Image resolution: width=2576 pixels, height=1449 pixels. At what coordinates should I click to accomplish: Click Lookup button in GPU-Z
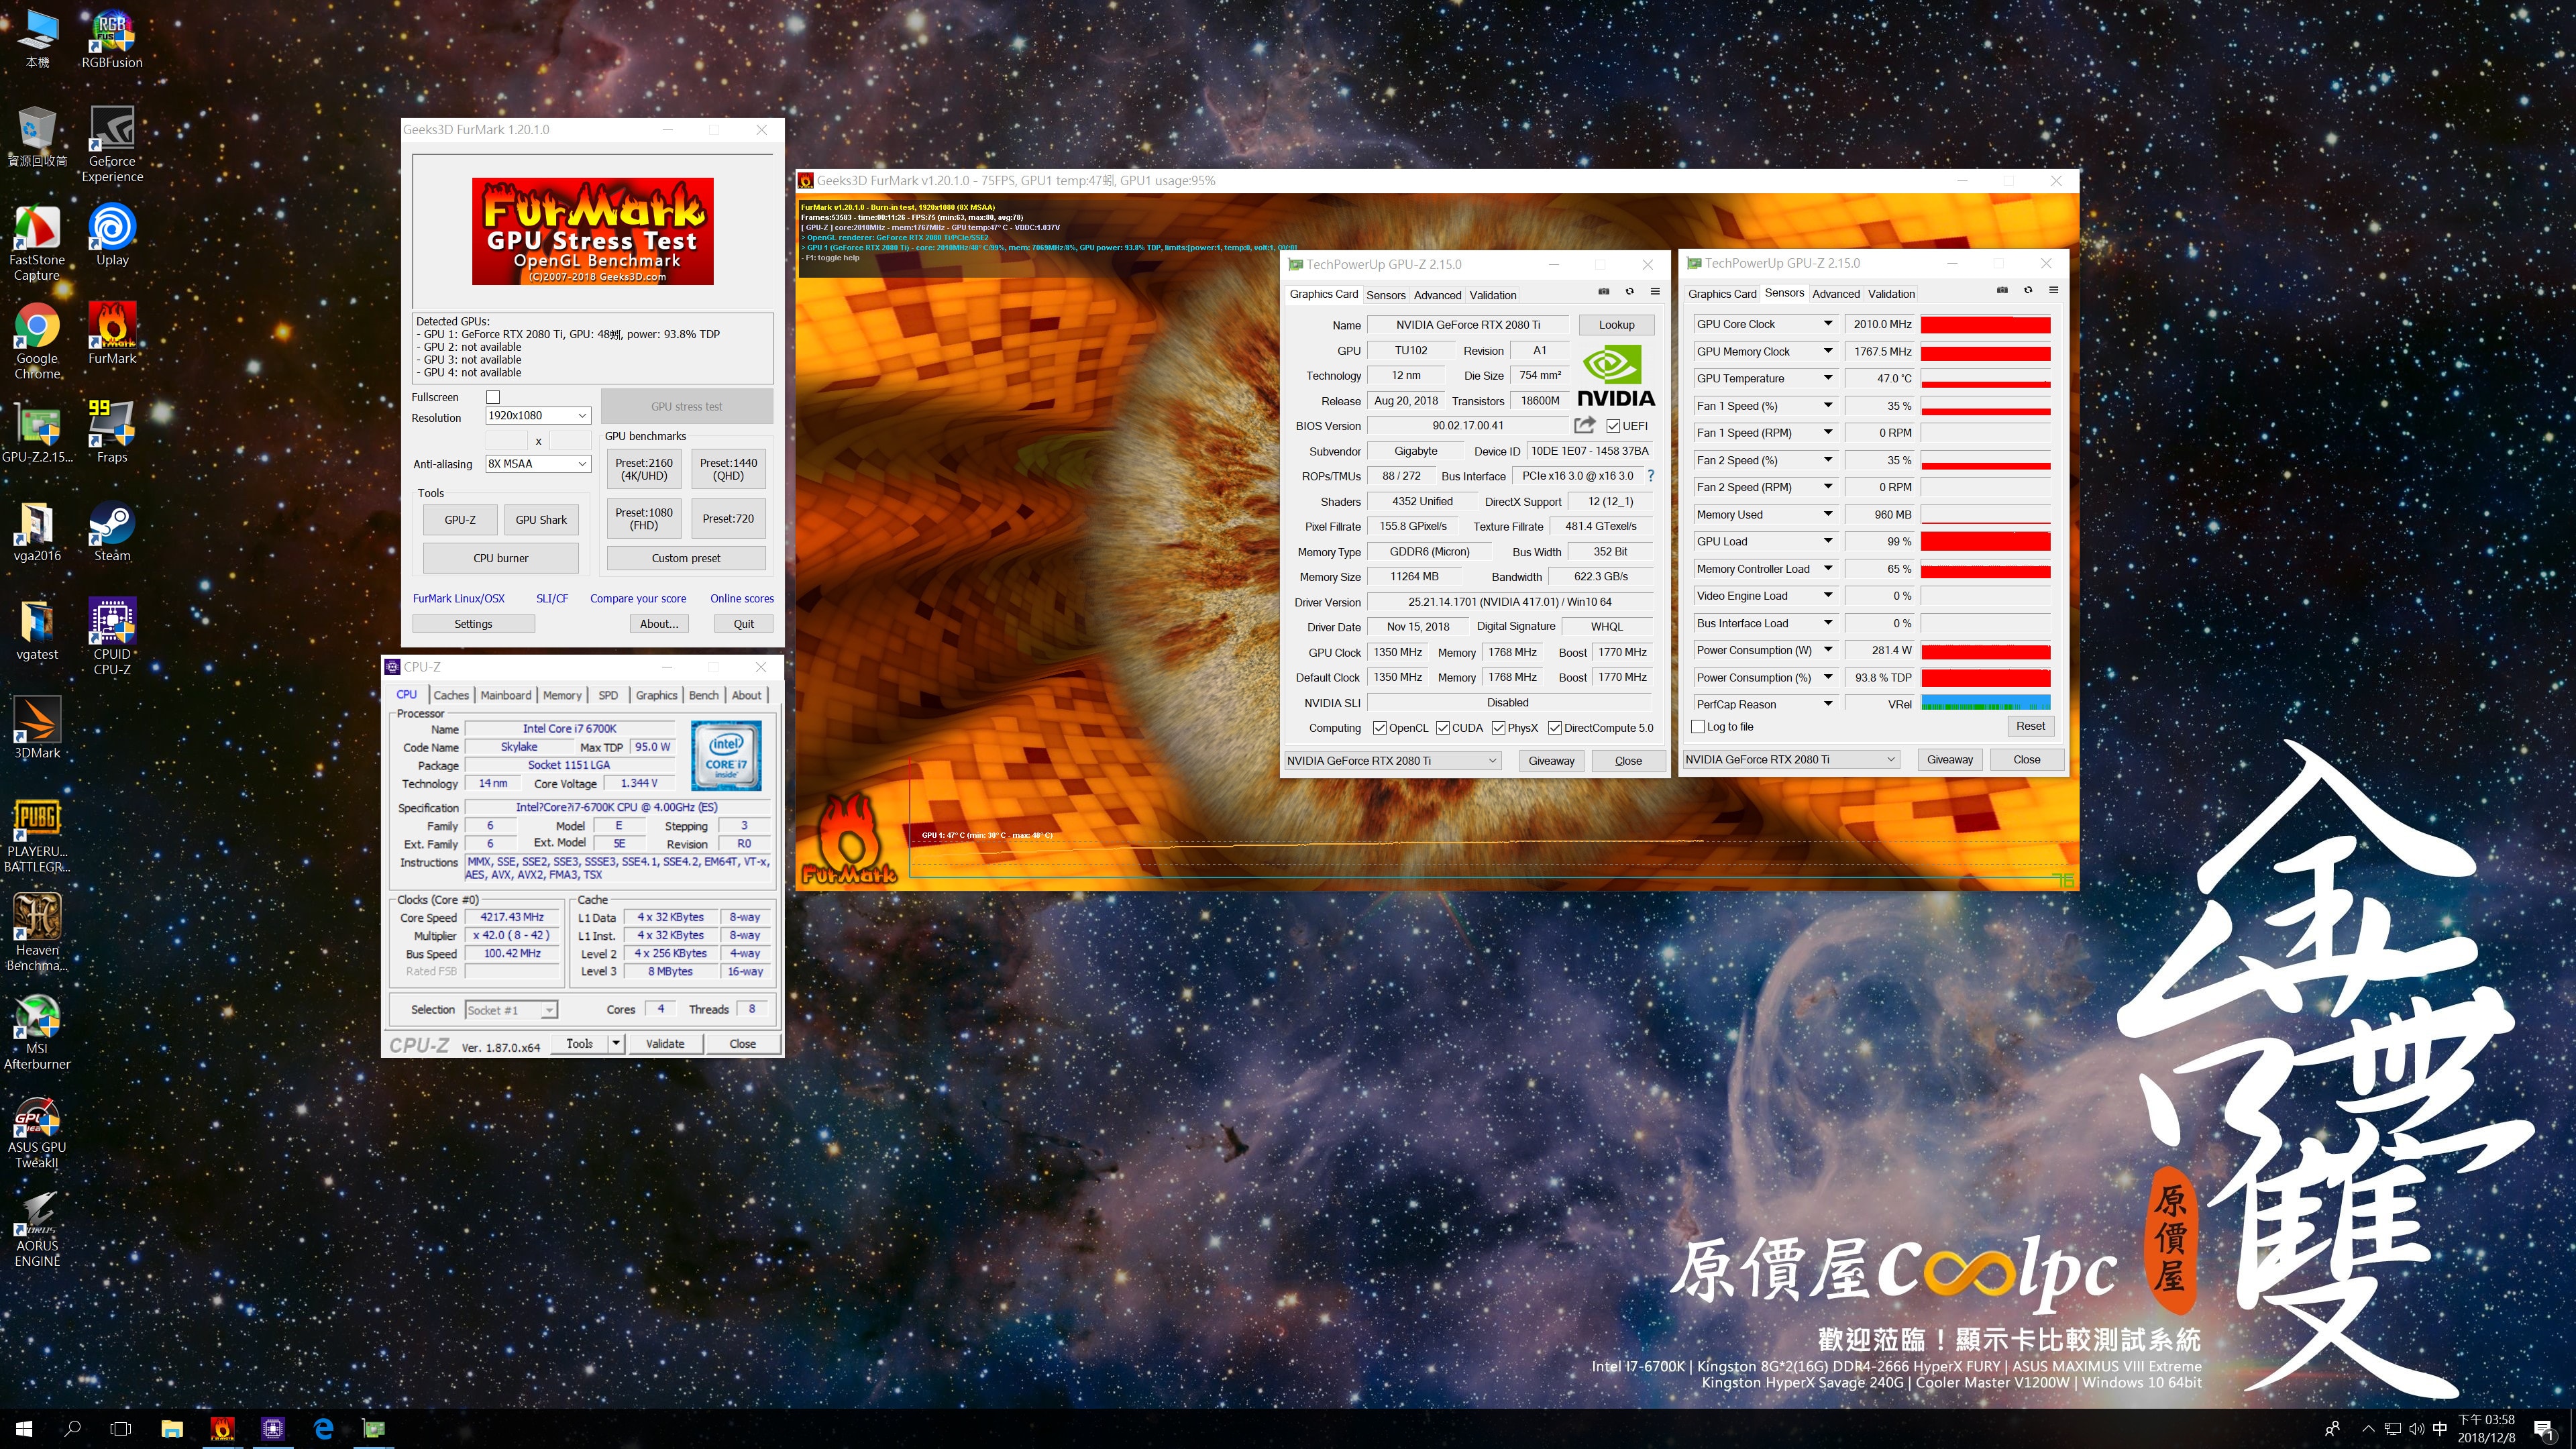click(x=1616, y=325)
